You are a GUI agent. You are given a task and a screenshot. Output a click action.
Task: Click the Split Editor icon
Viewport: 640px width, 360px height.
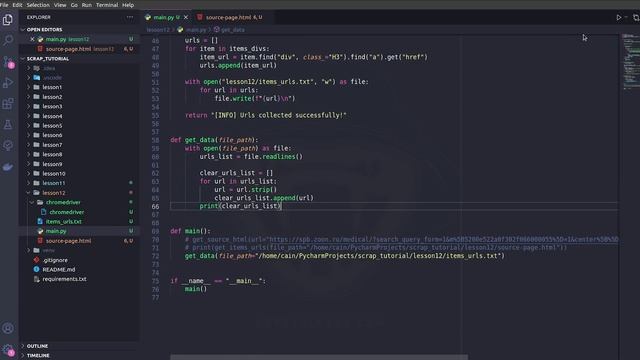pyautogui.click(x=636, y=18)
